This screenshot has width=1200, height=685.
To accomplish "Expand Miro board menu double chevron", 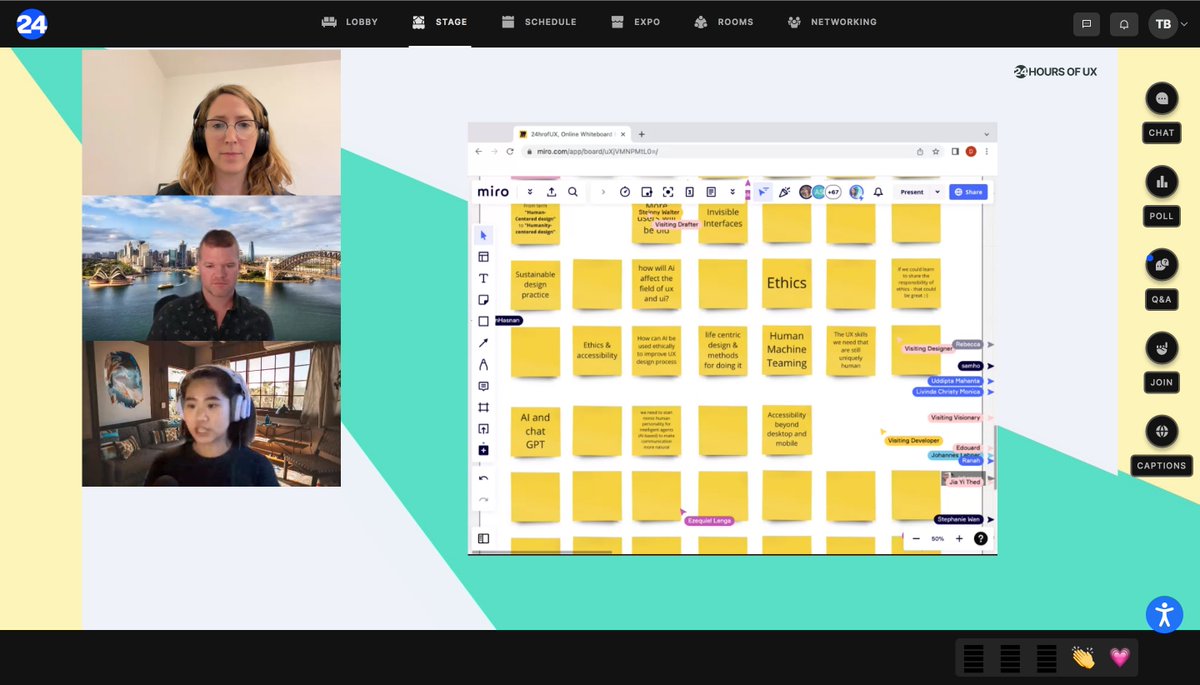I will tap(530, 191).
